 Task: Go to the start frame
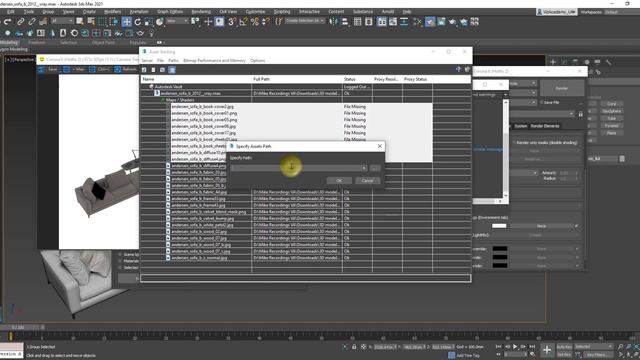coord(498,347)
